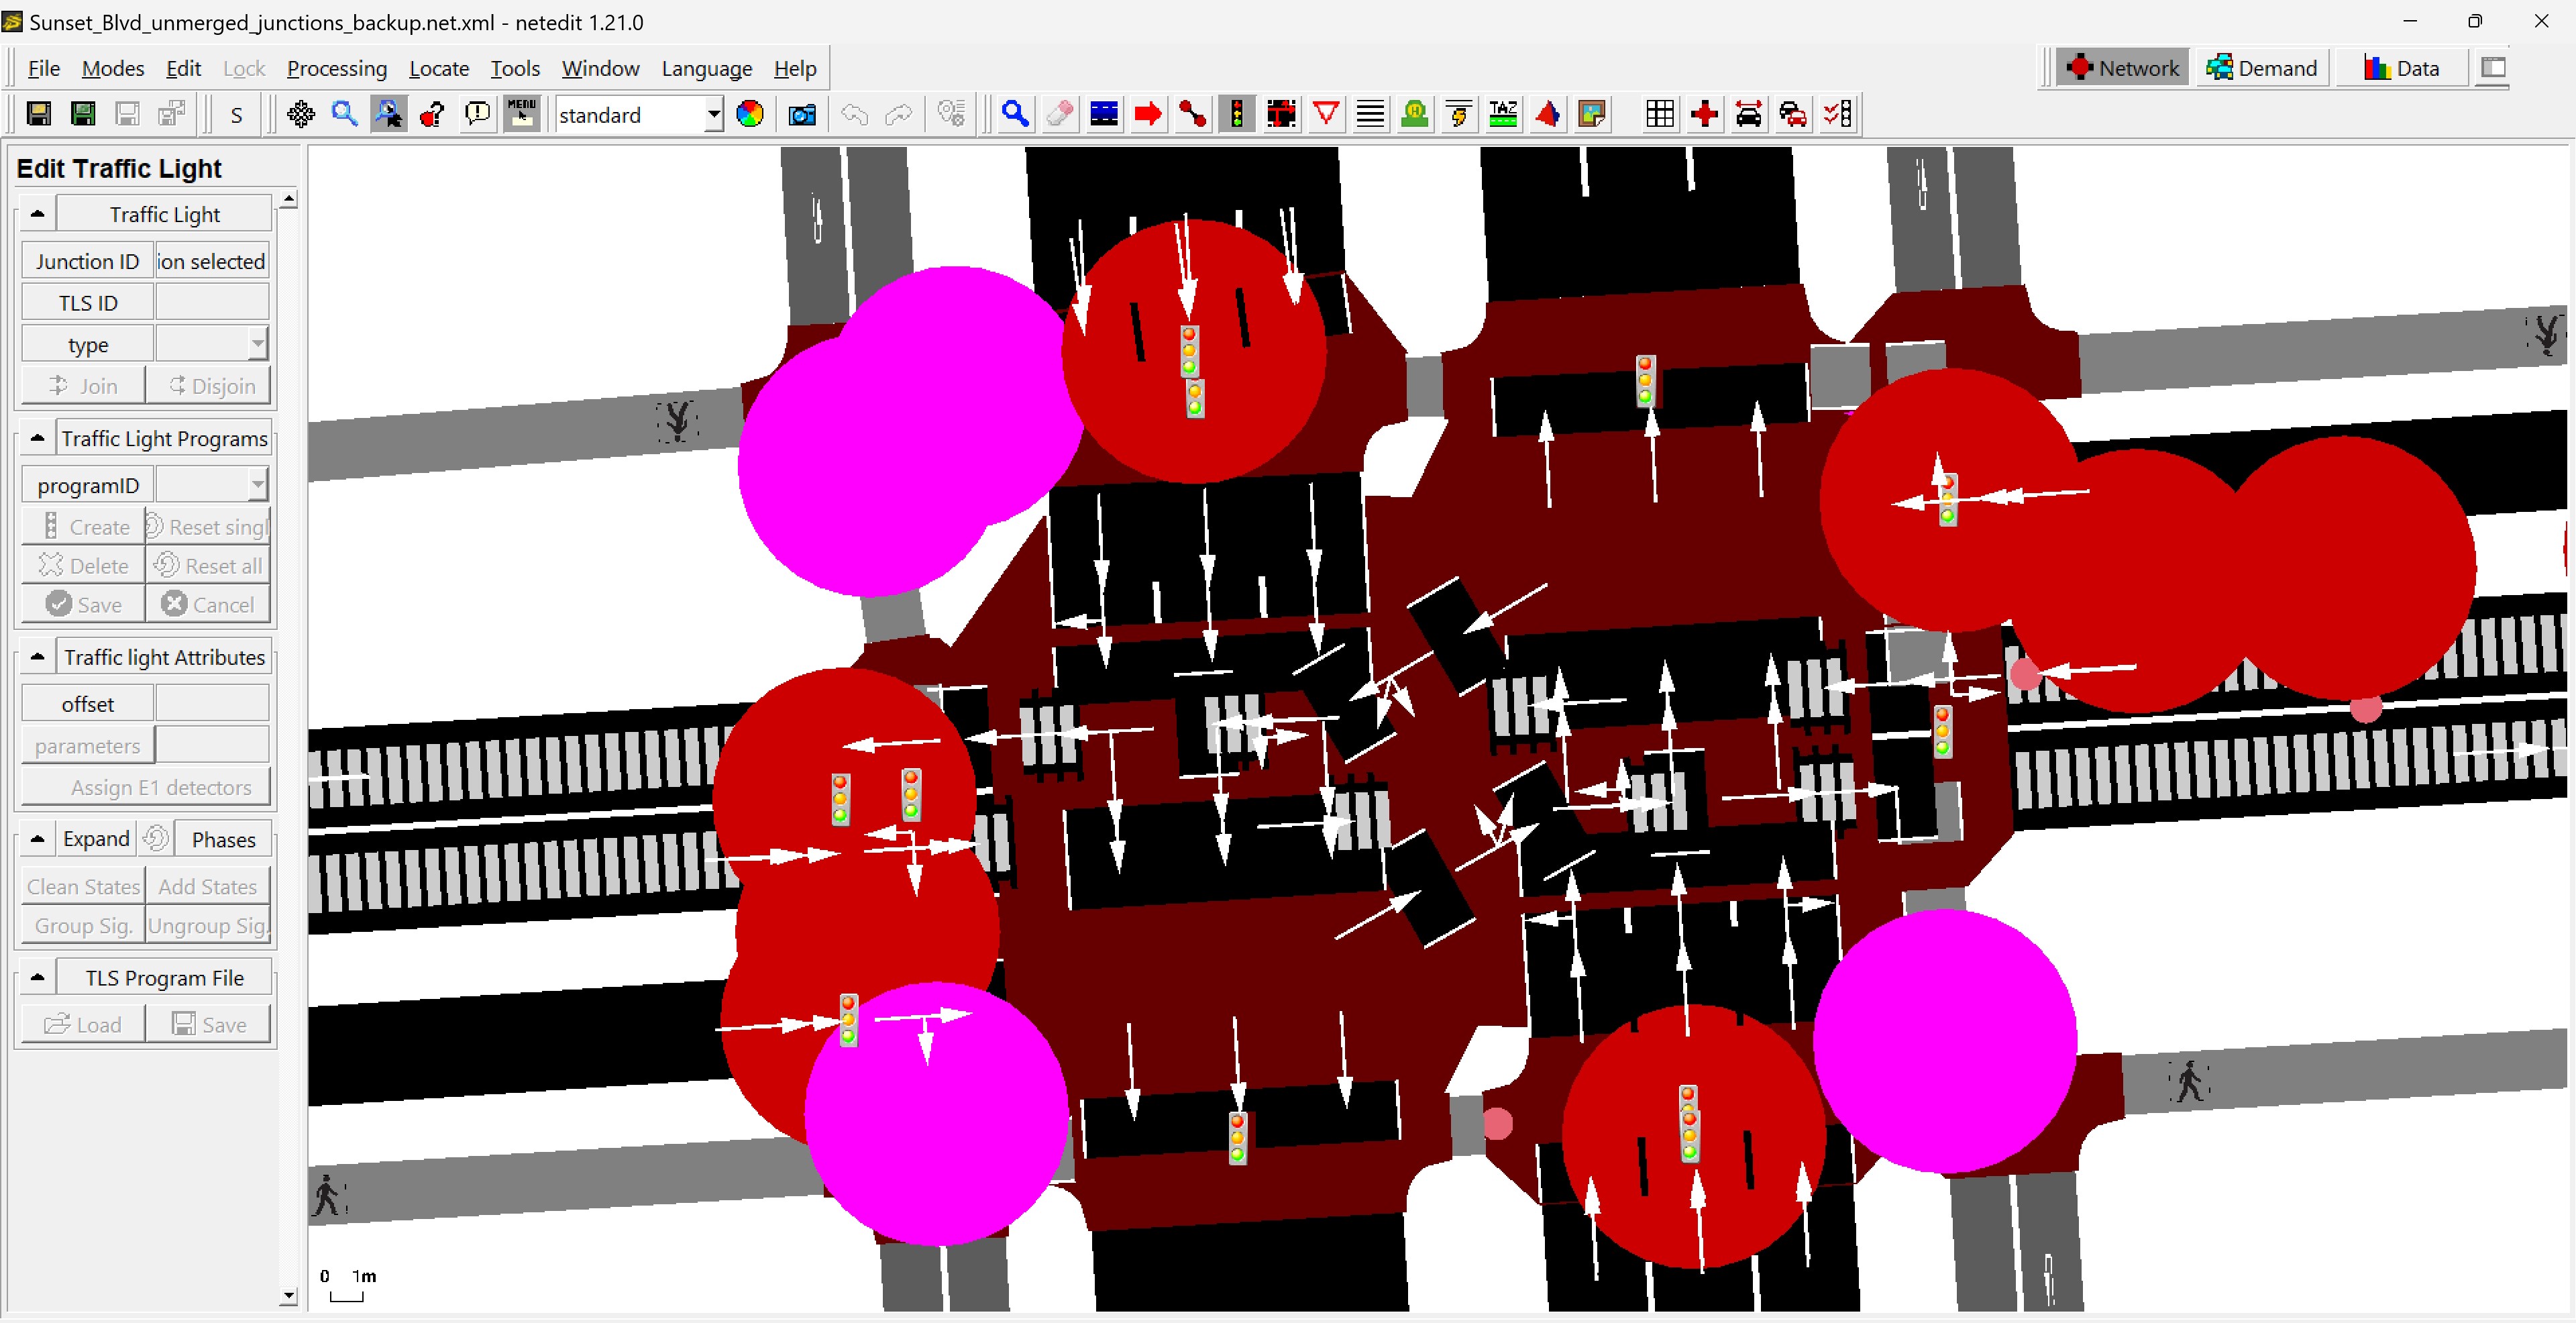Click the recenter view icon
Viewport: 2576px width, 1323px height.
click(x=300, y=114)
